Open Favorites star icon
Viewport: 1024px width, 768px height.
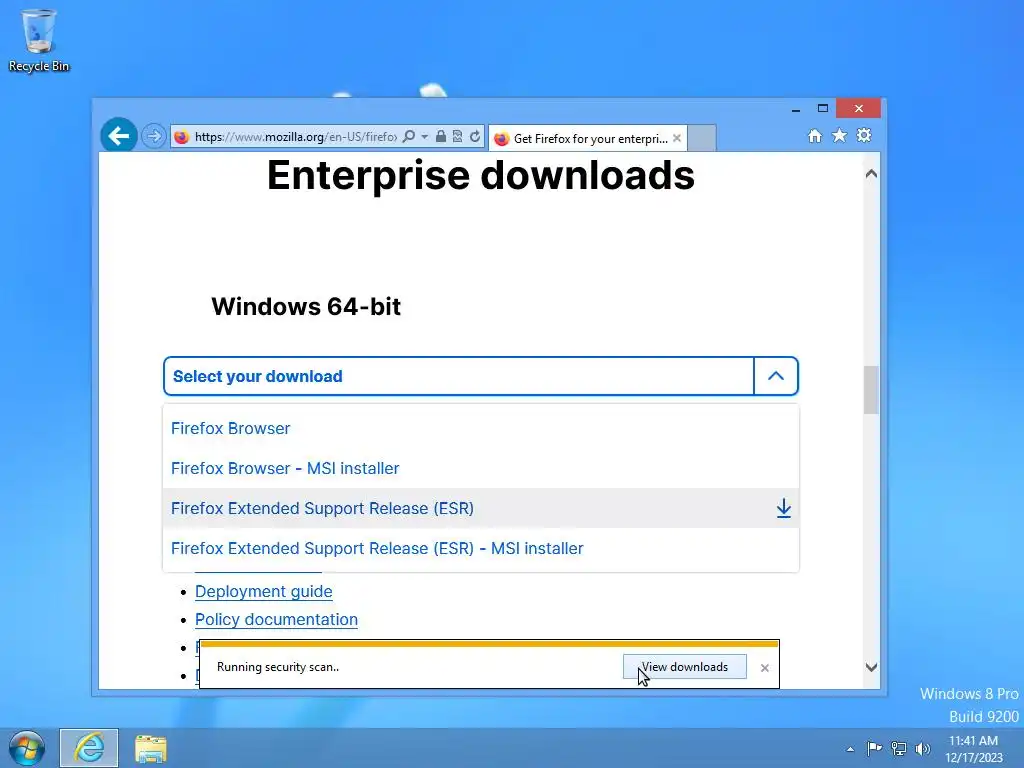(x=839, y=135)
